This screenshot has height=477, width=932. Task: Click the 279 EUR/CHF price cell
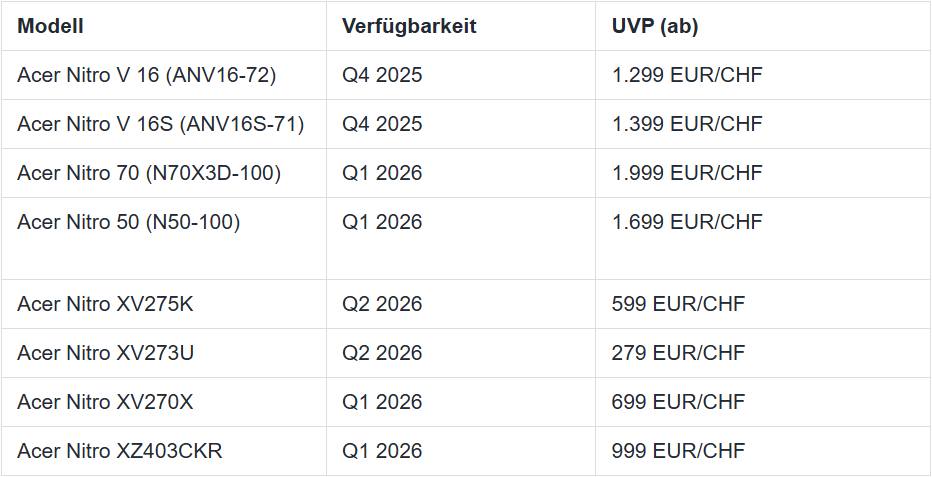[763, 353]
